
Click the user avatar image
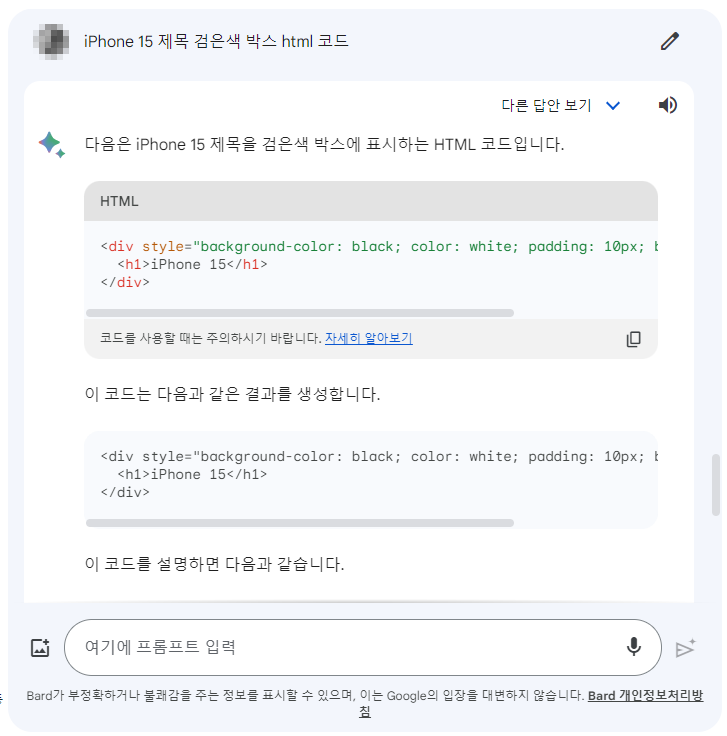51,41
